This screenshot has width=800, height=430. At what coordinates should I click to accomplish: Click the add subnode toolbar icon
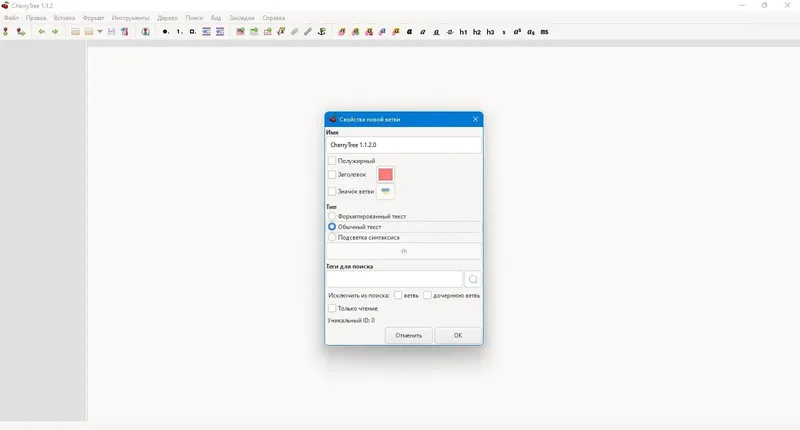tap(20, 32)
